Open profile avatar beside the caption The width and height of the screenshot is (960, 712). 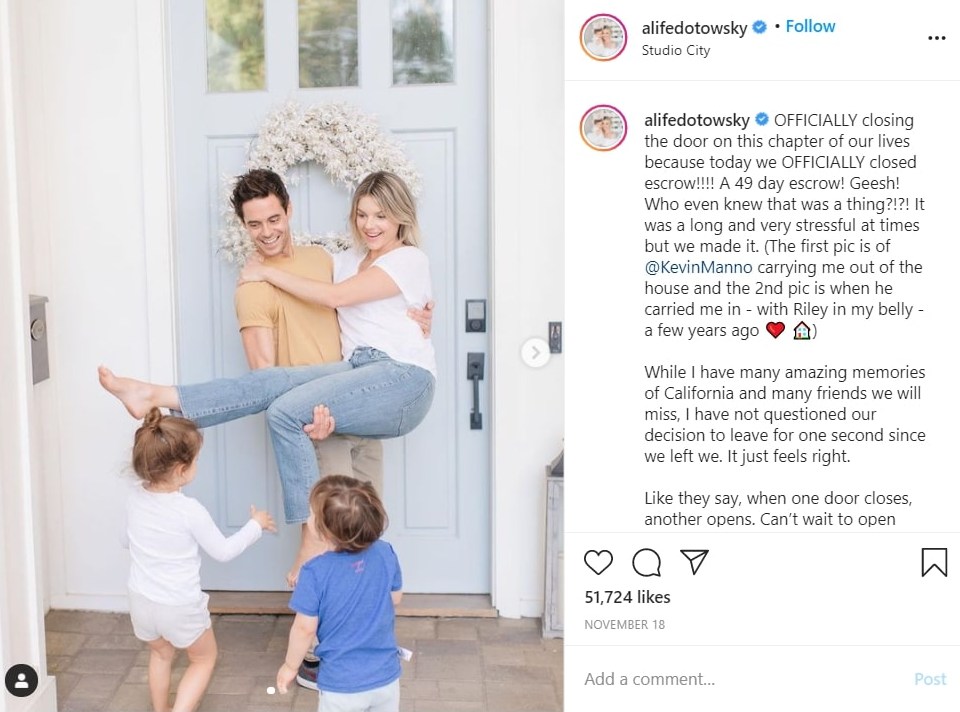pyautogui.click(x=604, y=127)
